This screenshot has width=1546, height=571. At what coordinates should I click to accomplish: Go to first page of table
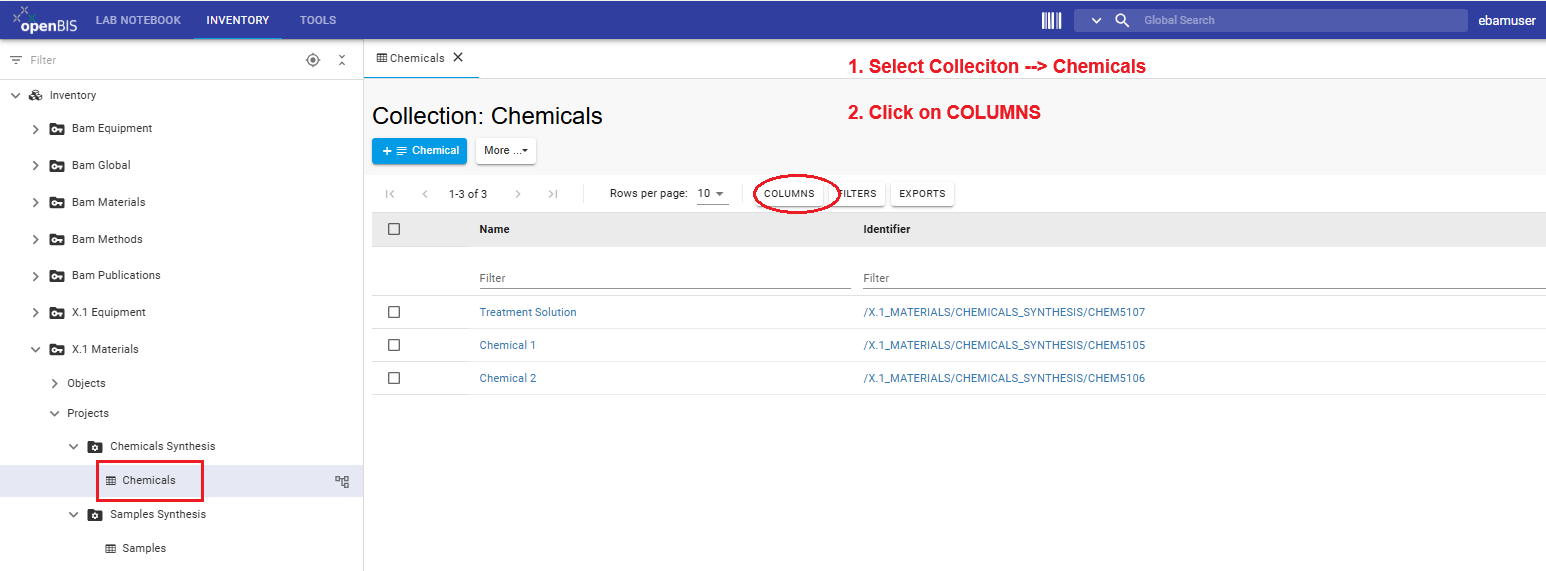click(x=390, y=194)
